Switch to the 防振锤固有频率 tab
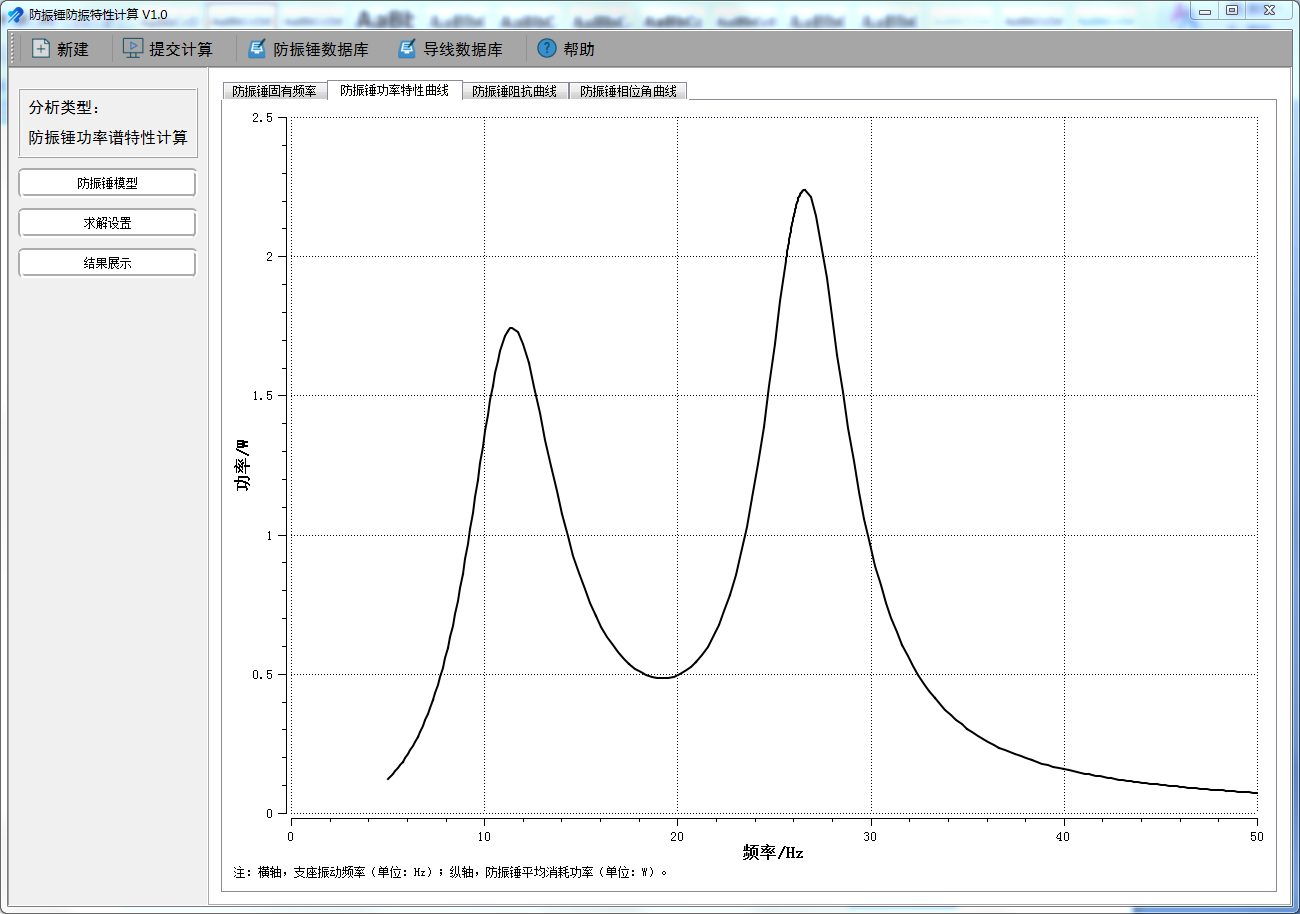The width and height of the screenshot is (1300, 914). [x=275, y=91]
